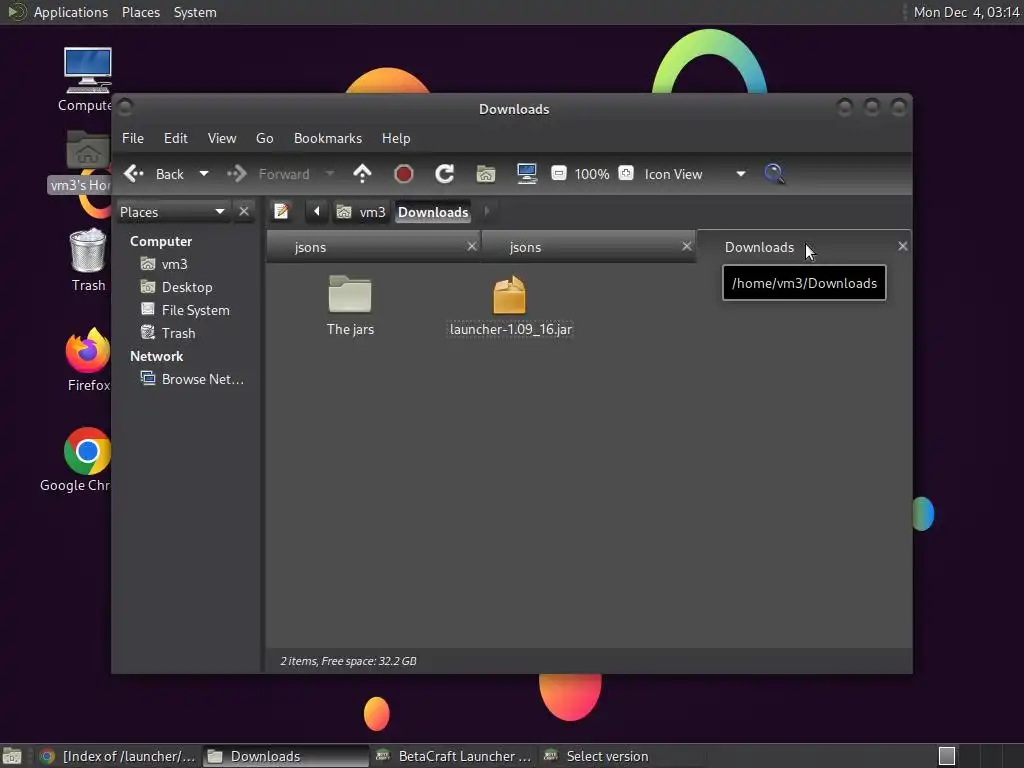
Task: Click the date and time clock
Action: 966,12
